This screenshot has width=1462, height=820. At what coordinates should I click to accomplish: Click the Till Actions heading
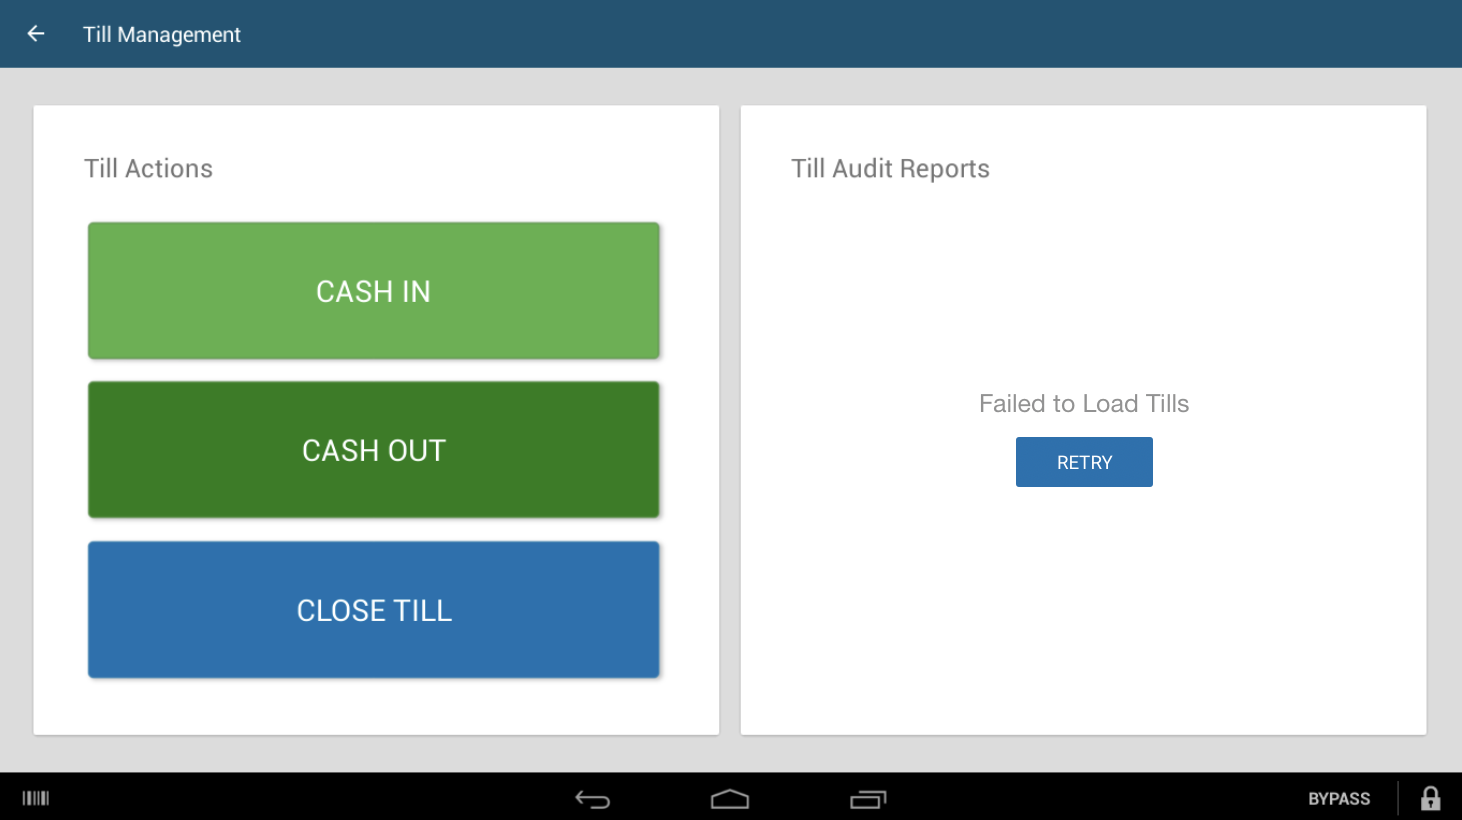pos(148,168)
